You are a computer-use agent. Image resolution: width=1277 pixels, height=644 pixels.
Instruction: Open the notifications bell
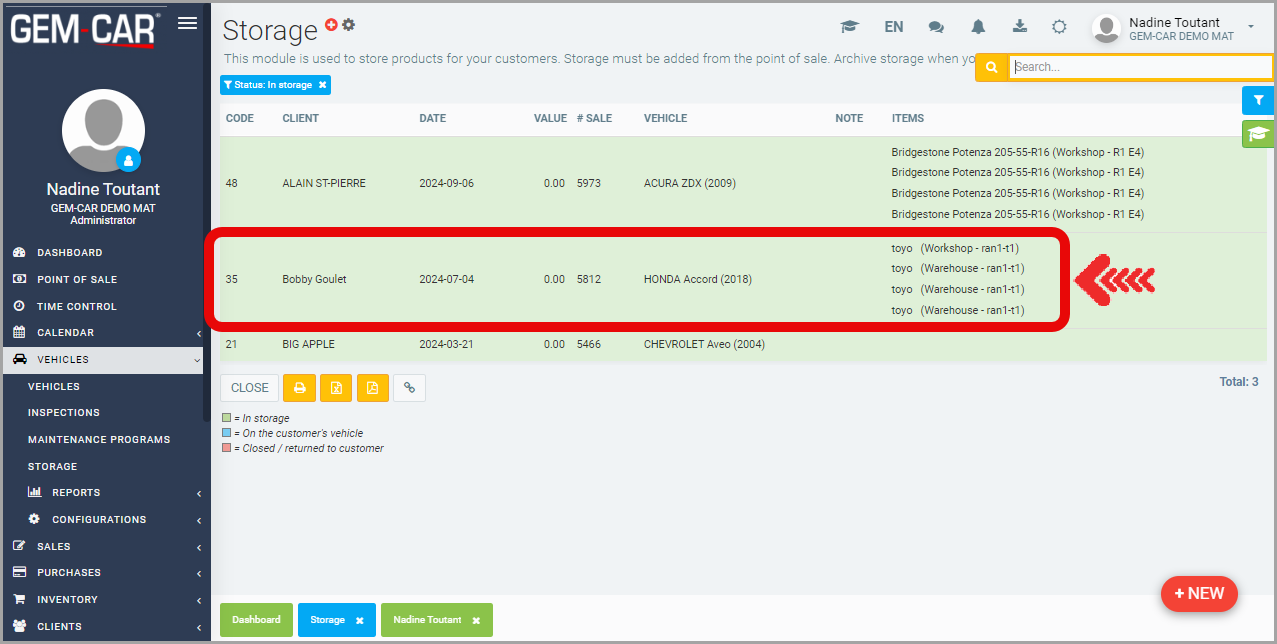coord(978,27)
